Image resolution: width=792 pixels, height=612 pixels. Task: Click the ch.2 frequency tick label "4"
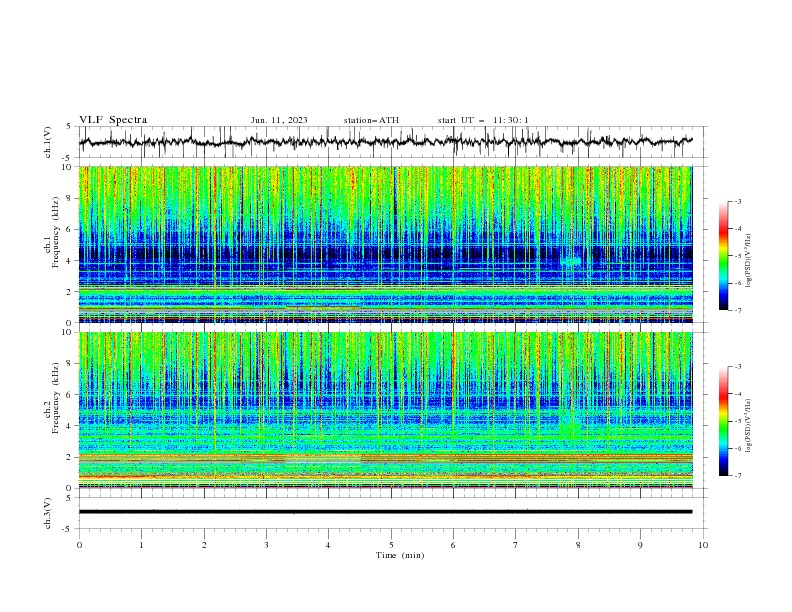70,426
